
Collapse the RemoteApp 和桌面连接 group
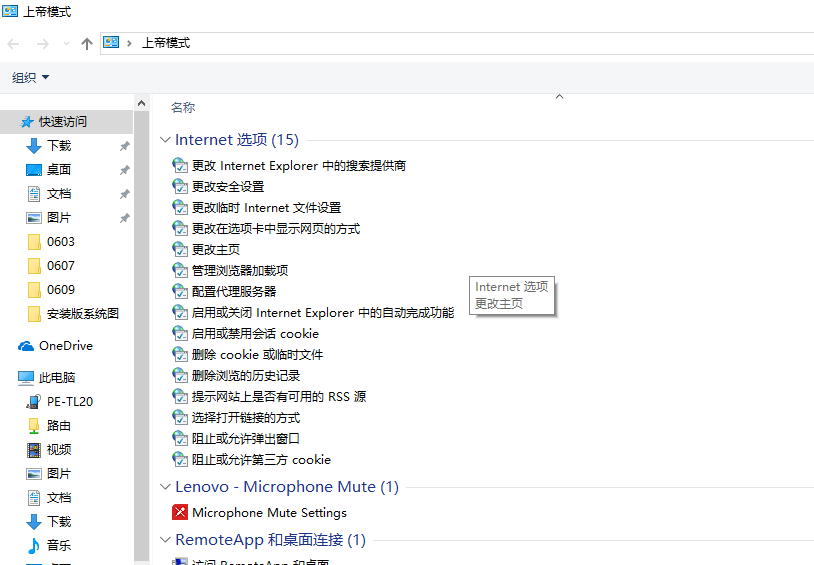165,540
